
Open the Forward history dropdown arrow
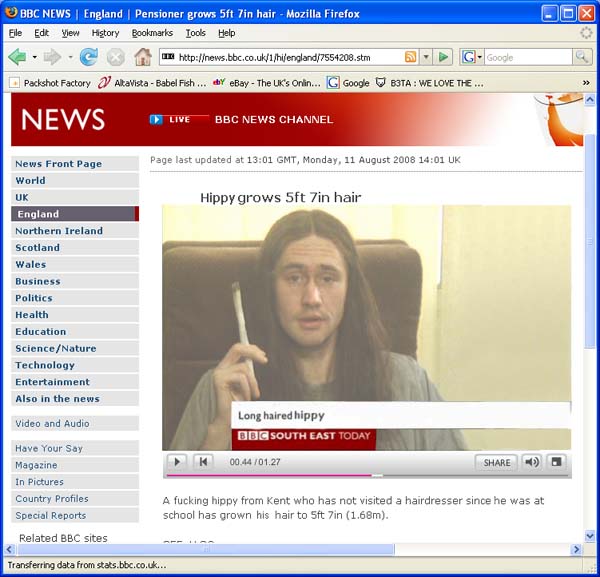[70, 58]
